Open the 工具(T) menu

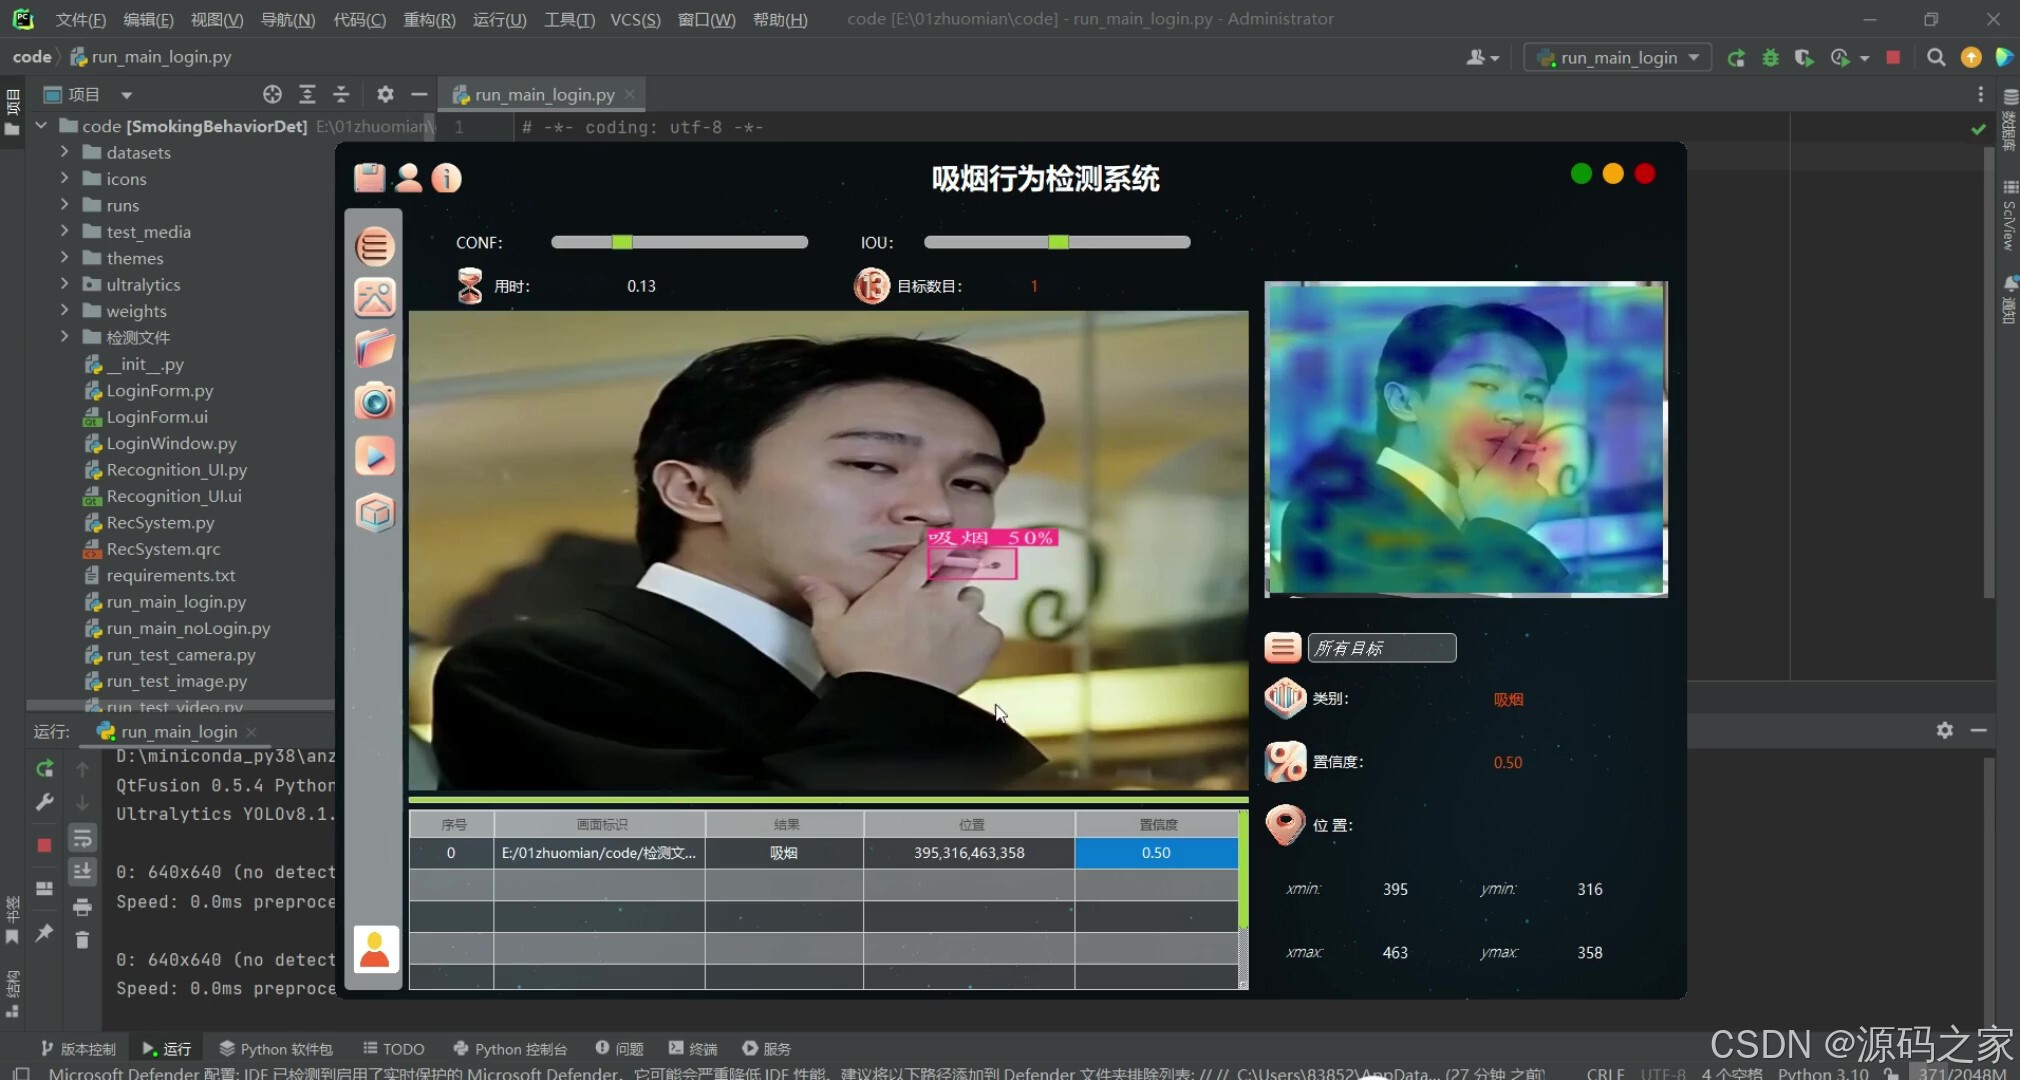click(x=568, y=19)
